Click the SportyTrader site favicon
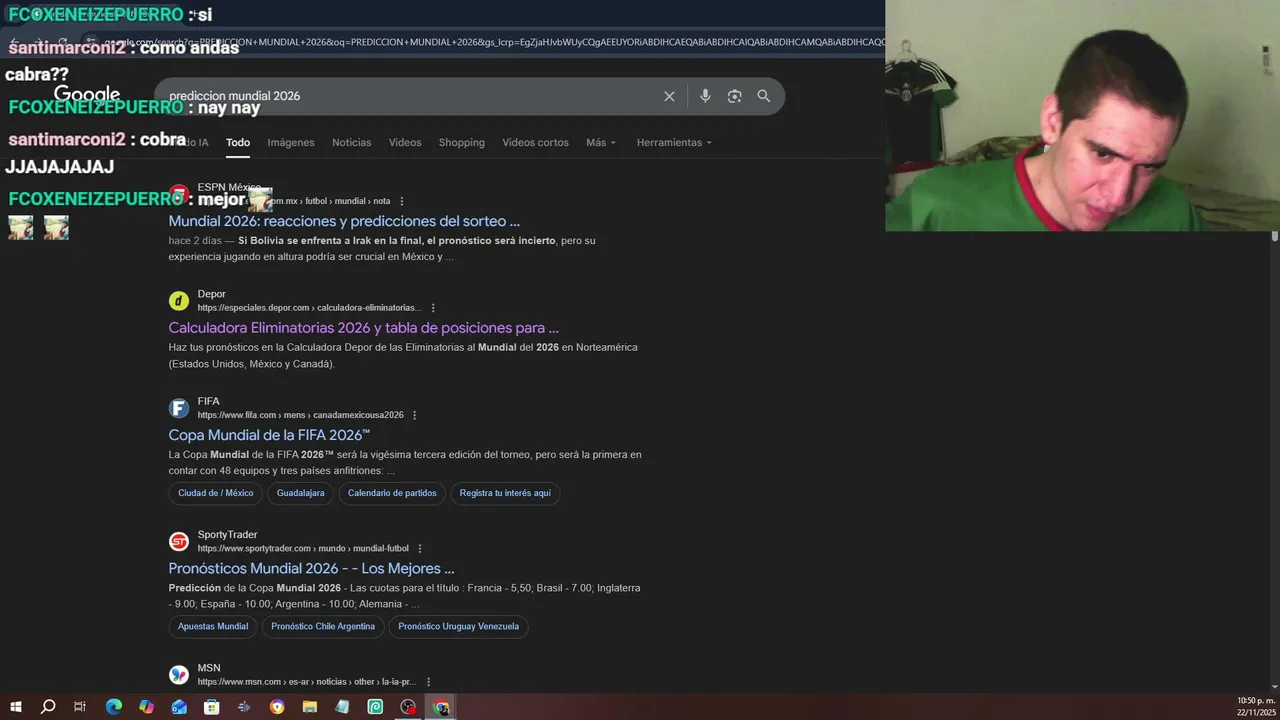Image resolution: width=1280 pixels, height=720 pixels. coord(179,541)
